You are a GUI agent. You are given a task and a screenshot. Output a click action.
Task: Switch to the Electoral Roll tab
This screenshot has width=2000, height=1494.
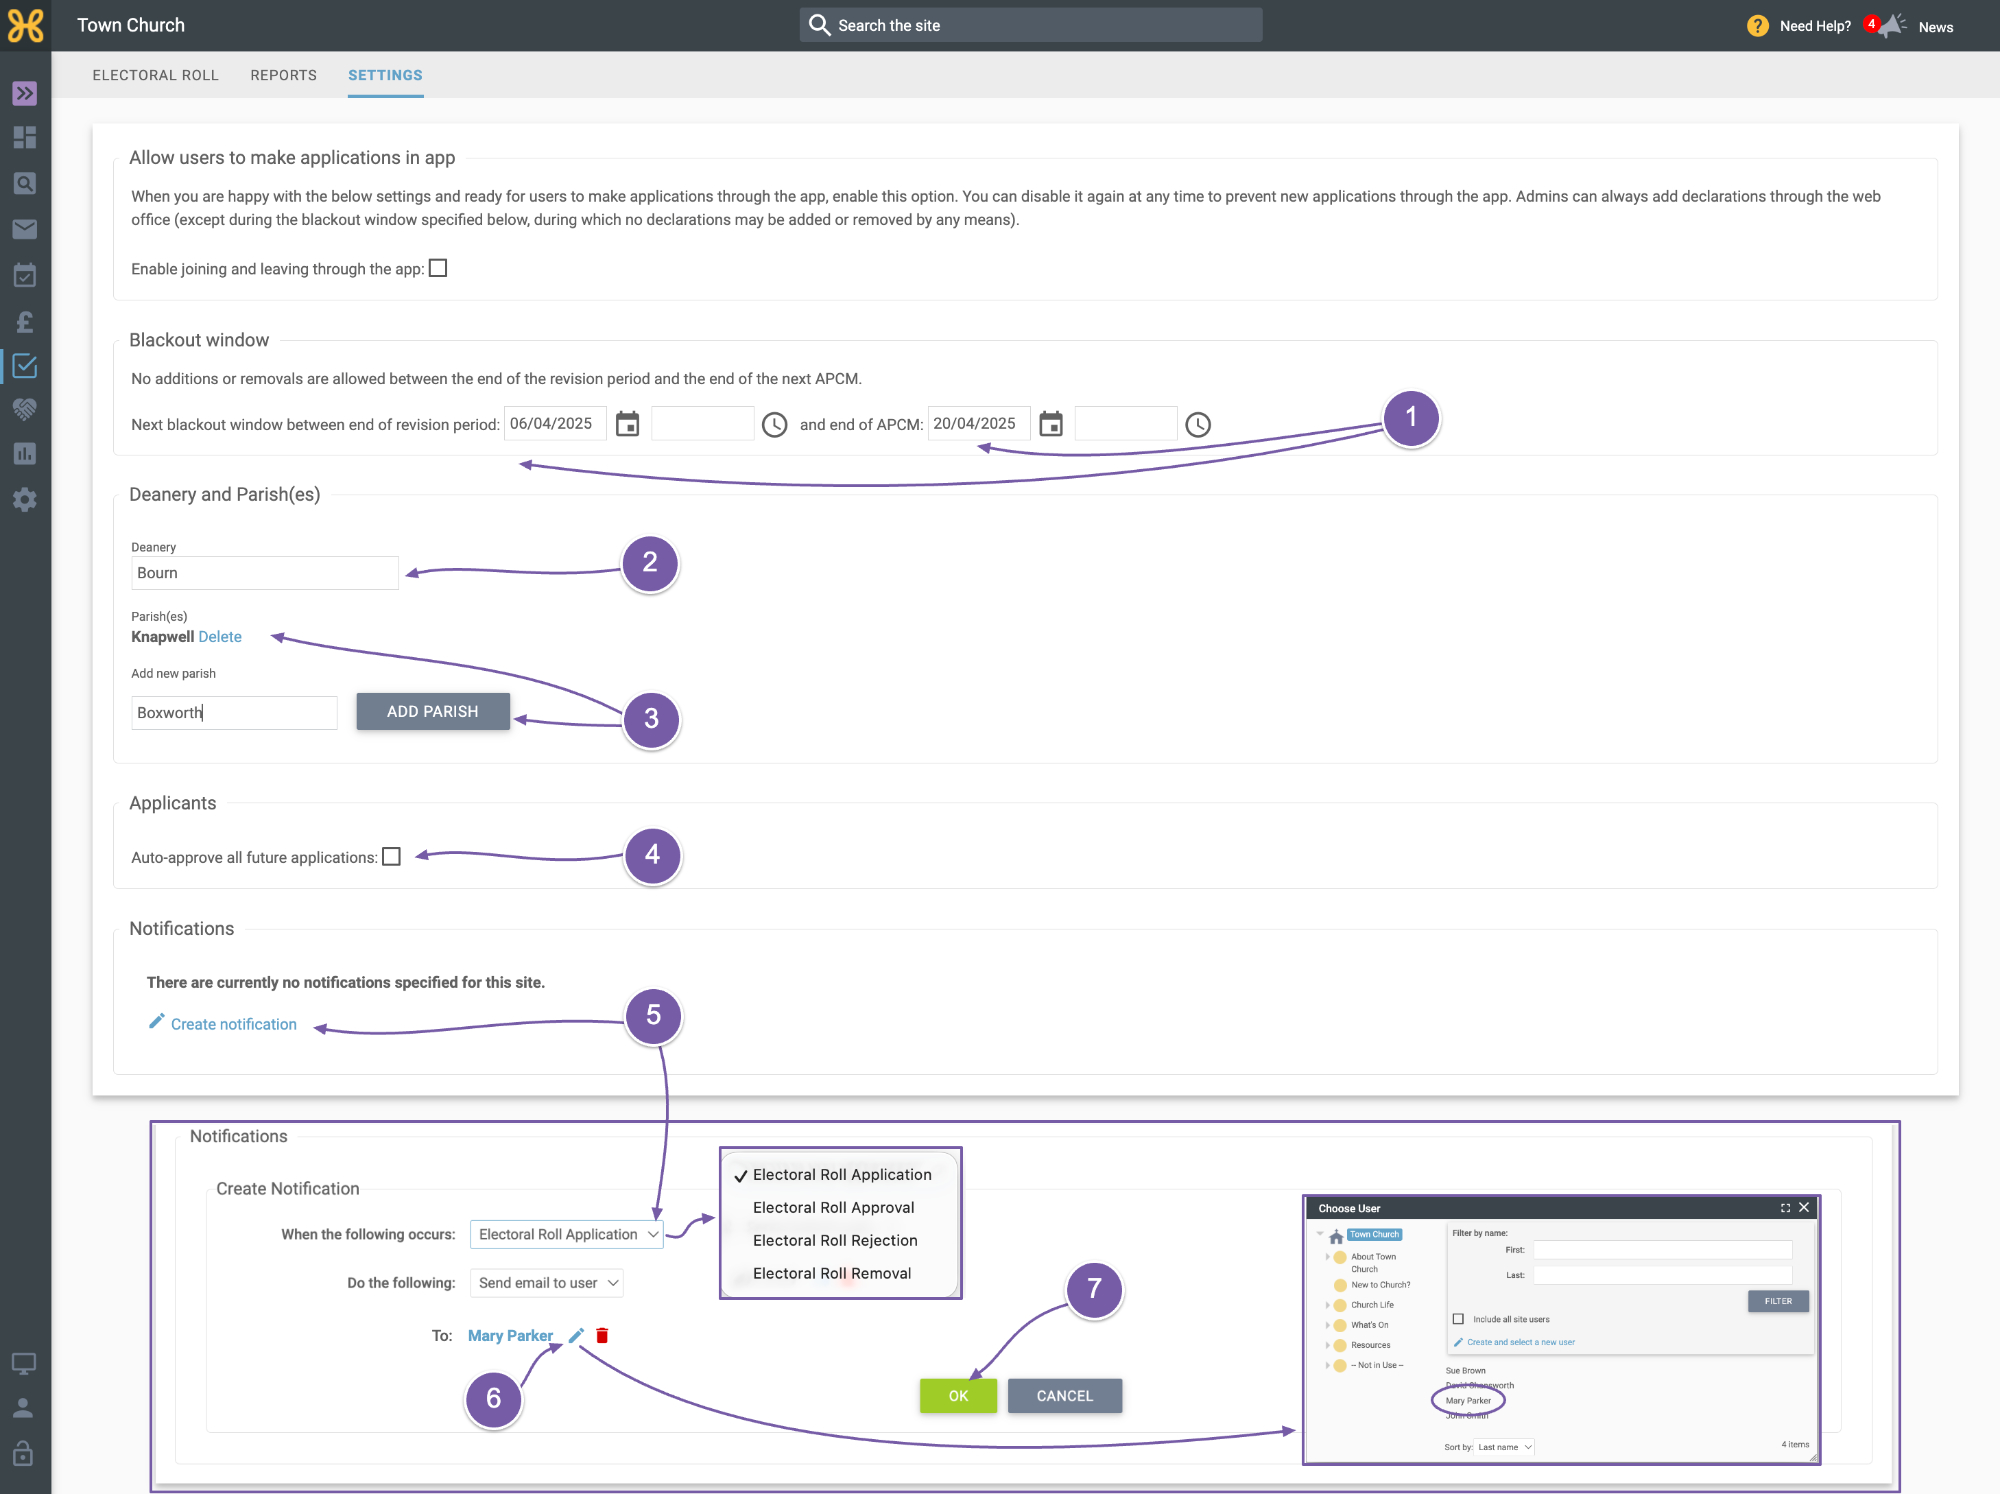(155, 75)
